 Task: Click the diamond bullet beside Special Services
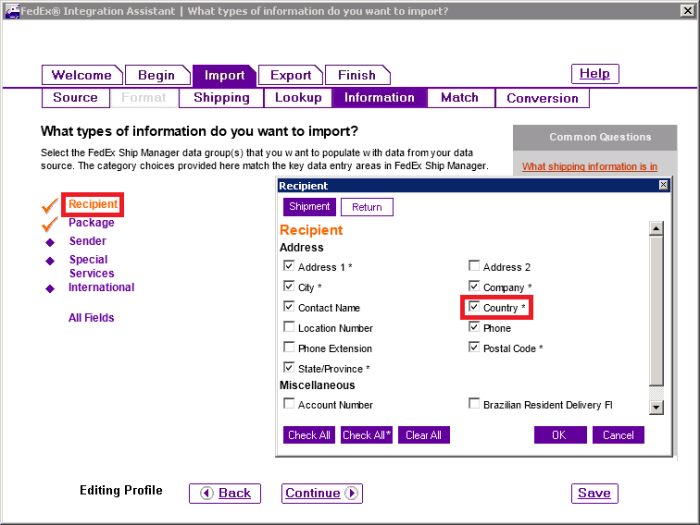coord(50,261)
